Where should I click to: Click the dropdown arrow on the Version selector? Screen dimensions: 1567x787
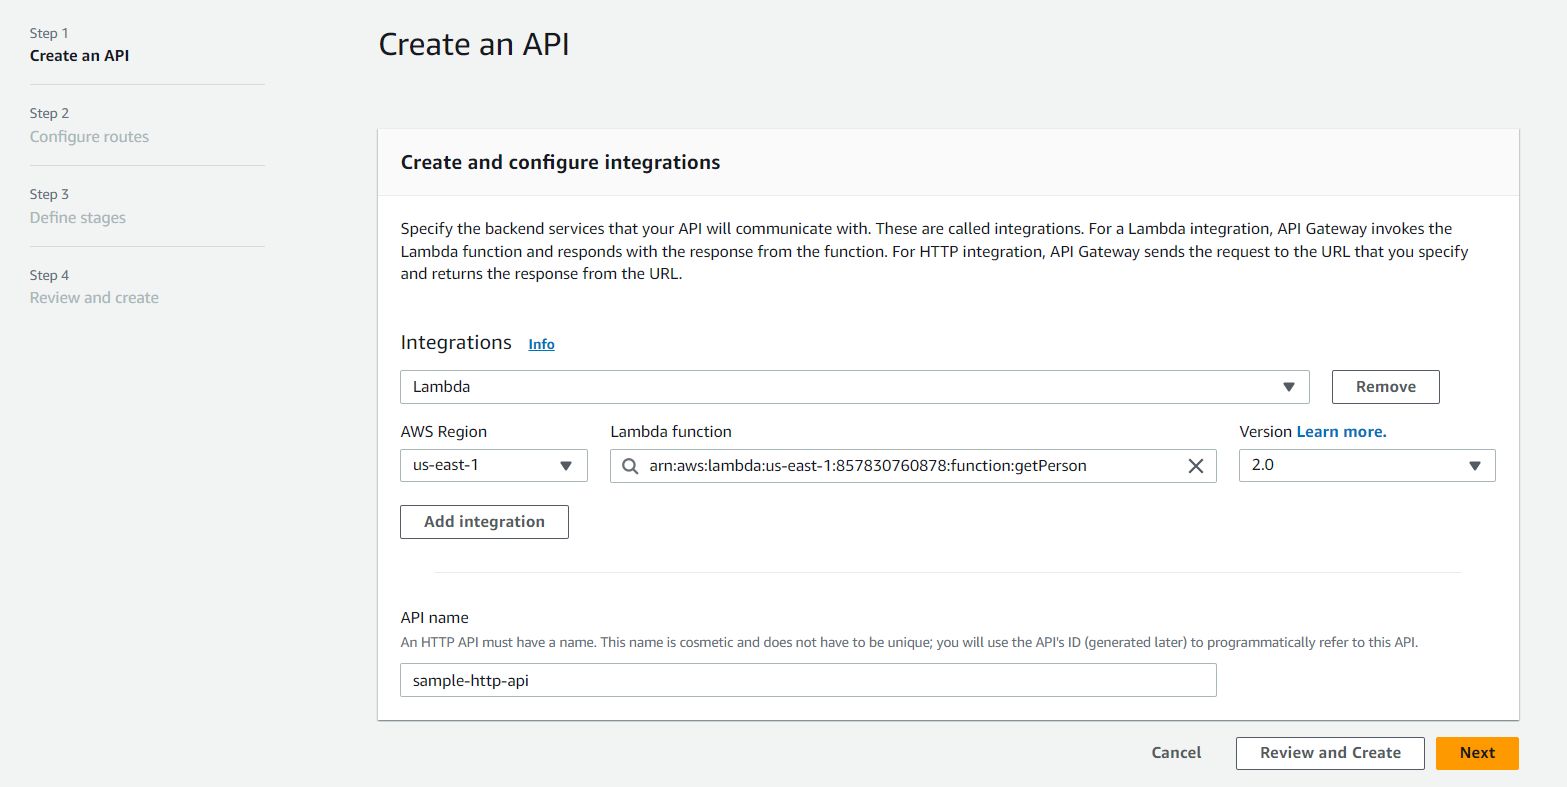pyautogui.click(x=1474, y=466)
